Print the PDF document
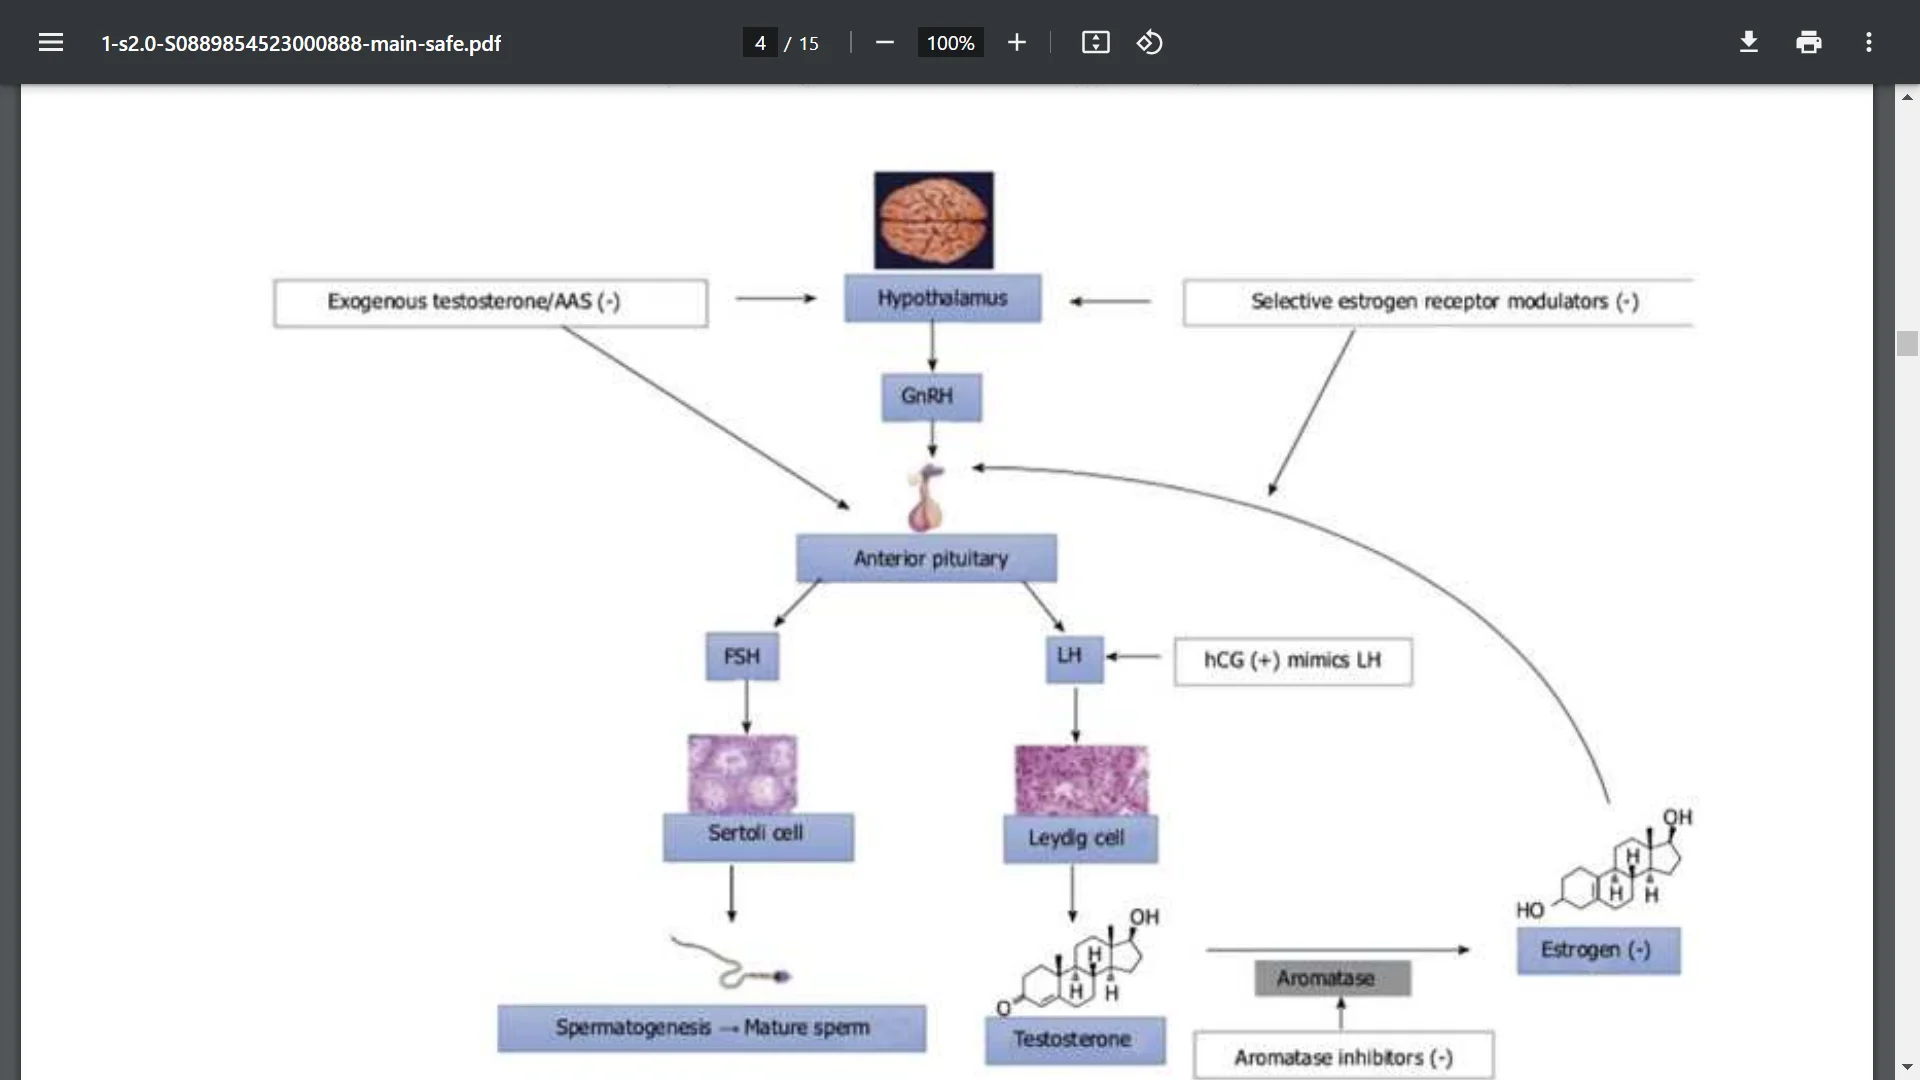 pos(1809,42)
